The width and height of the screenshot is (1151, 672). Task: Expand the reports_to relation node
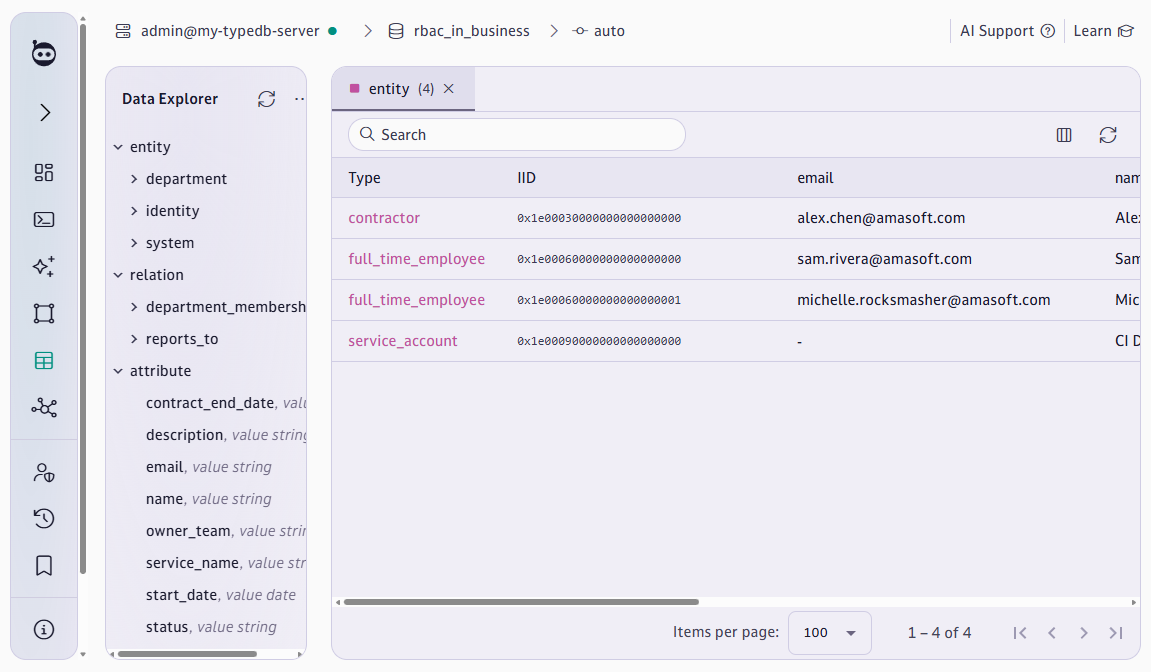coord(134,339)
